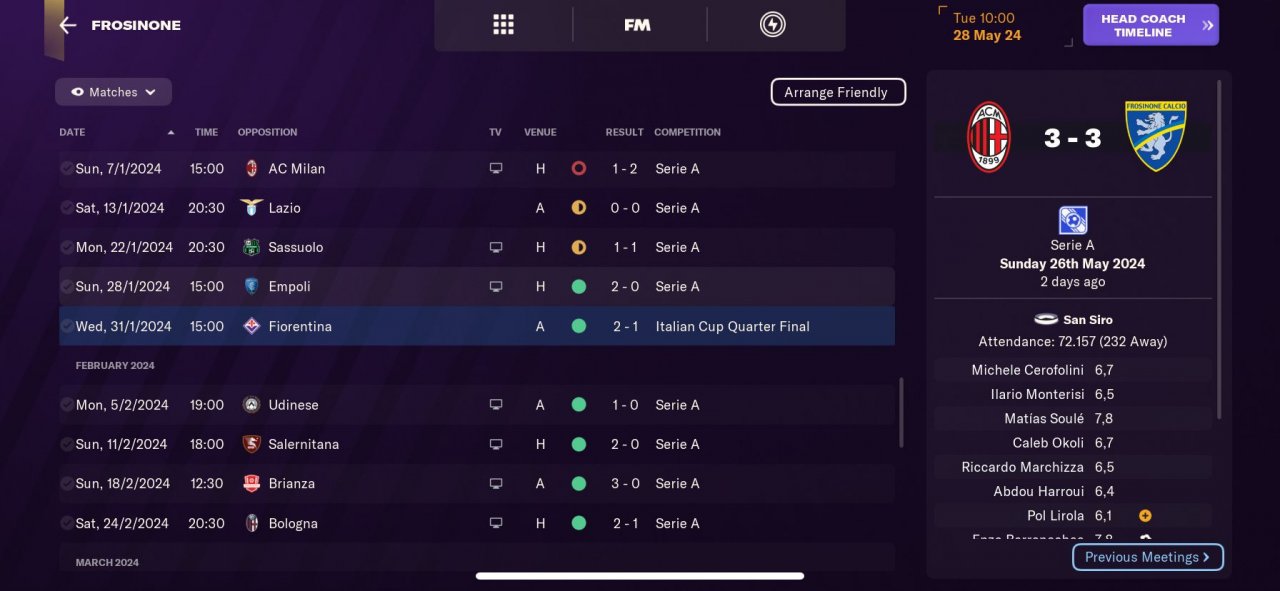Expand the Head Coach Timeline arrows
The width and height of the screenshot is (1280, 591).
[x=1208, y=25]
